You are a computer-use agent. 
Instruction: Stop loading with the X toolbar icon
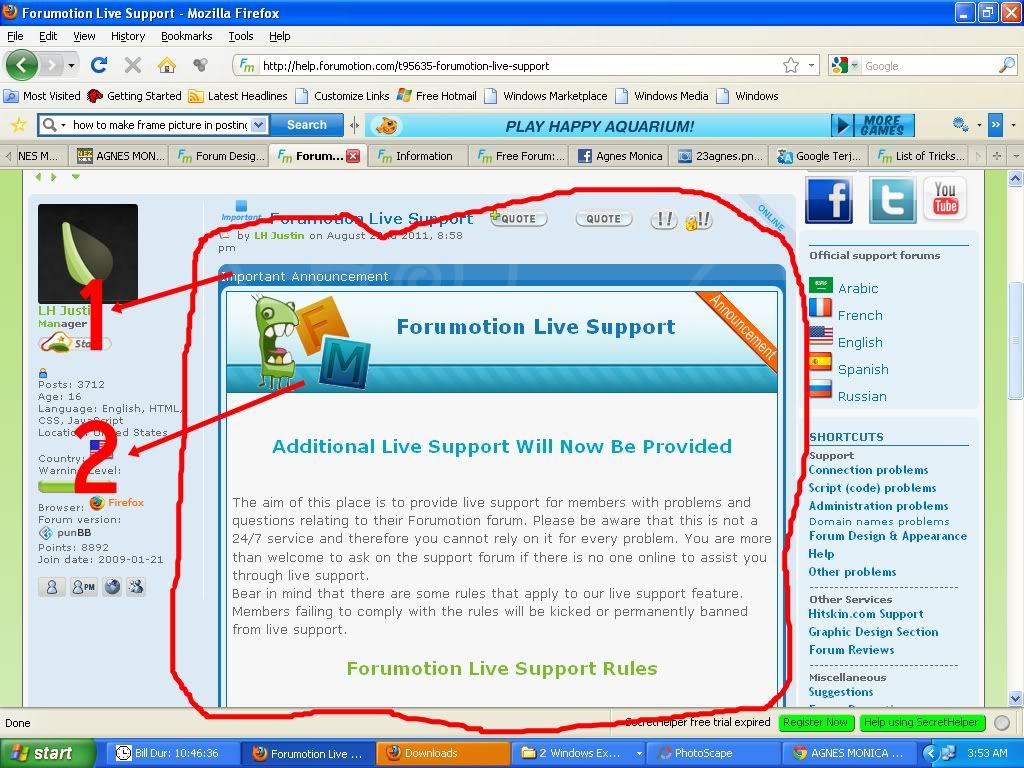click(133, 65)
